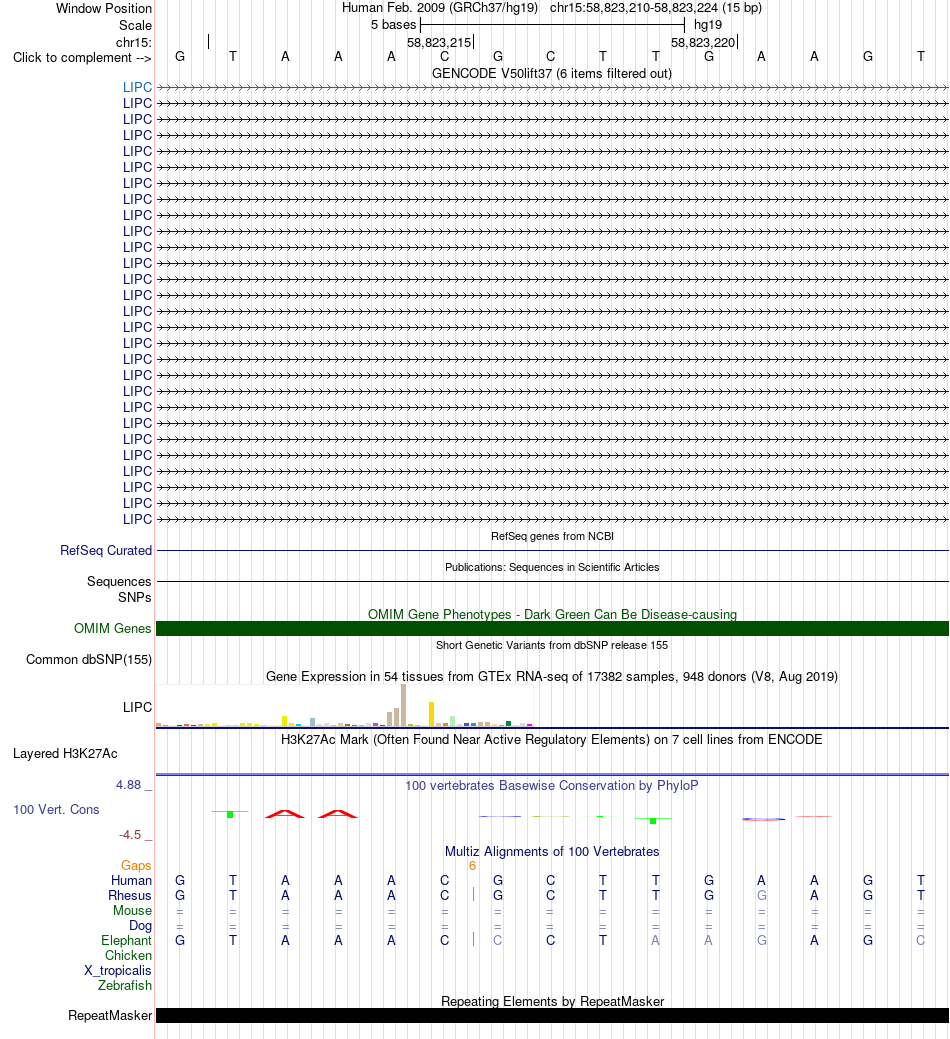This screenshot has height=1039, width=950.
Task: Click the OMIM Genes track label
Action: click(113, 629)
